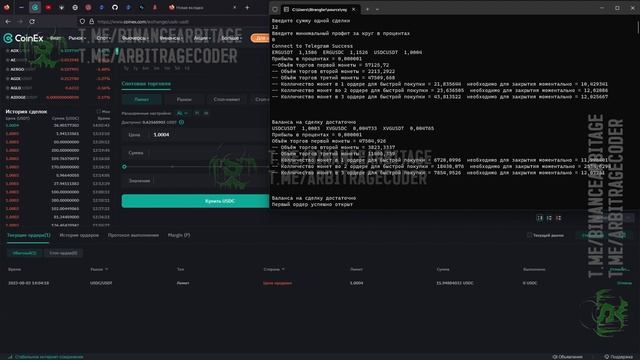Click the orange button in CoinEx header
640x360 pixels.
[260, 38]
